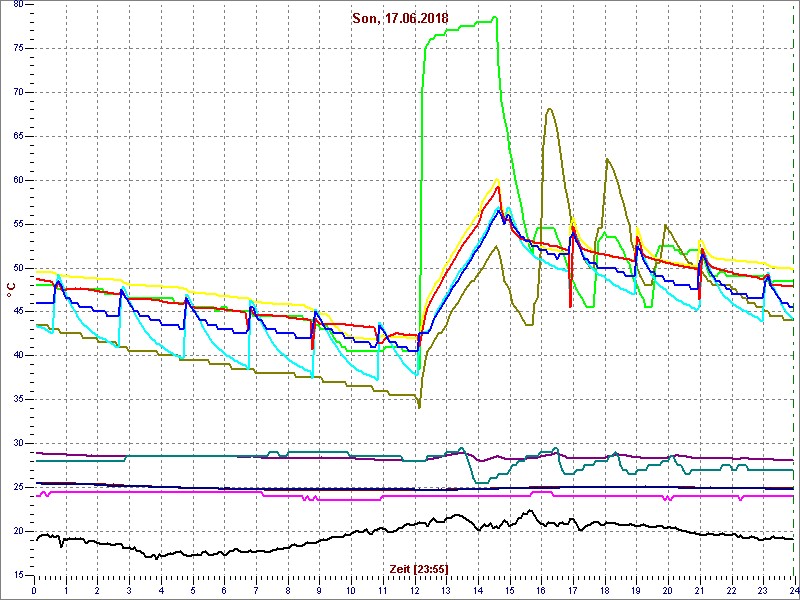
Task: Click hour 17 on time axis
Action: pos(573,590)
